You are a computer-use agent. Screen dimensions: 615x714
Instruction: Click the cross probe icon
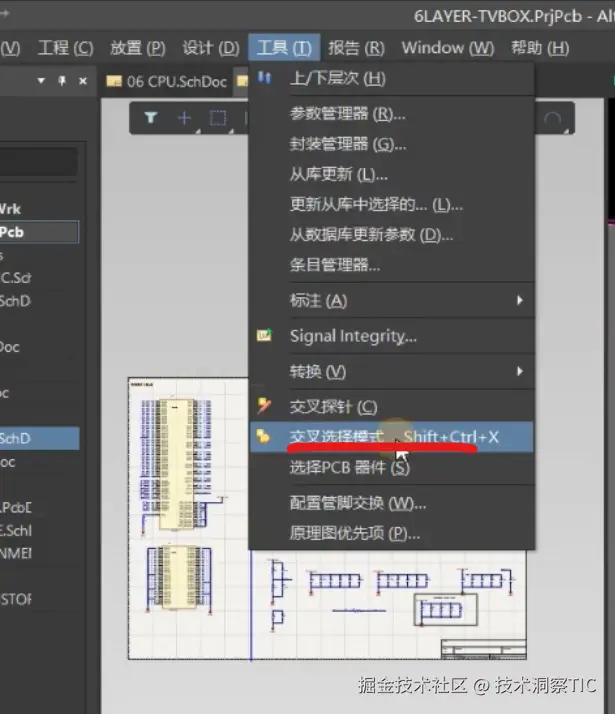click(x=264, y=405)
